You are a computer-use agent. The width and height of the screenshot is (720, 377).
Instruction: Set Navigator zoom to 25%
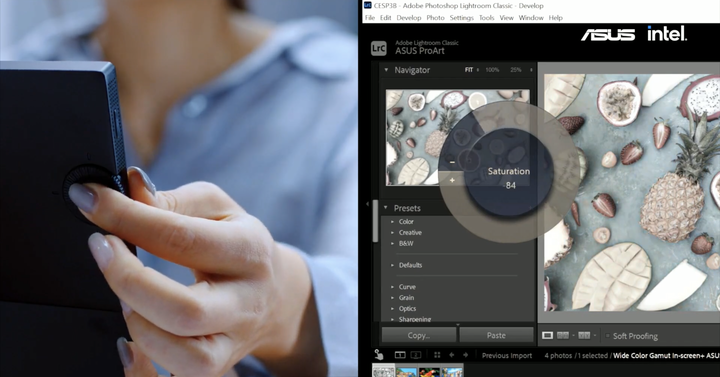tap(516, 70)
